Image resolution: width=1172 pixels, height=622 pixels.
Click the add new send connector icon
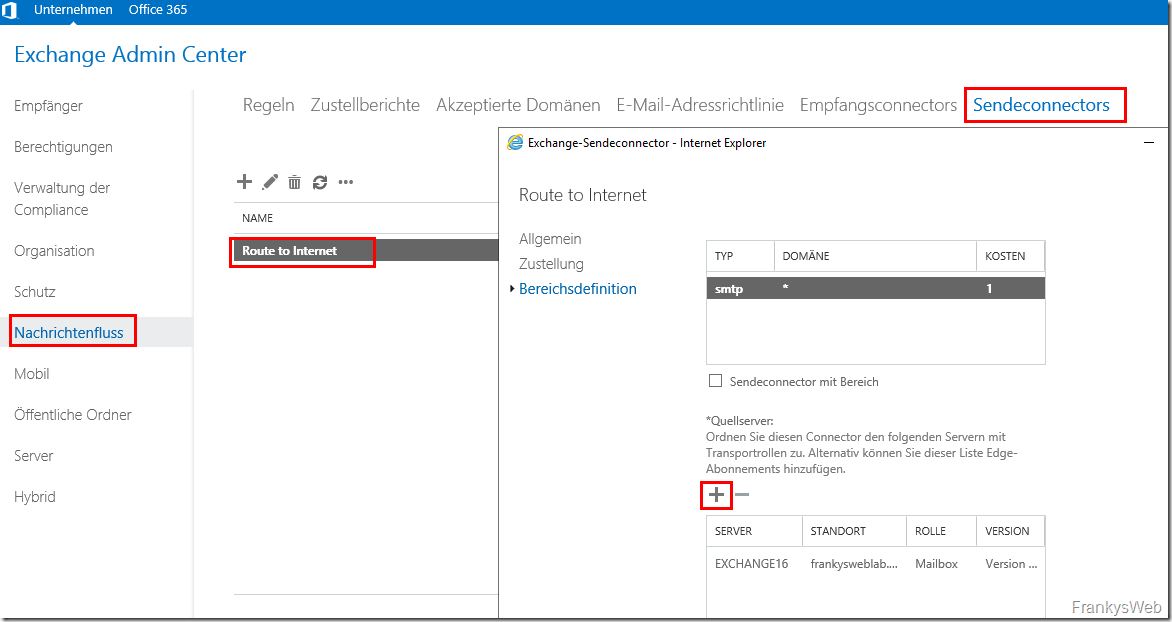pos(244,182)
